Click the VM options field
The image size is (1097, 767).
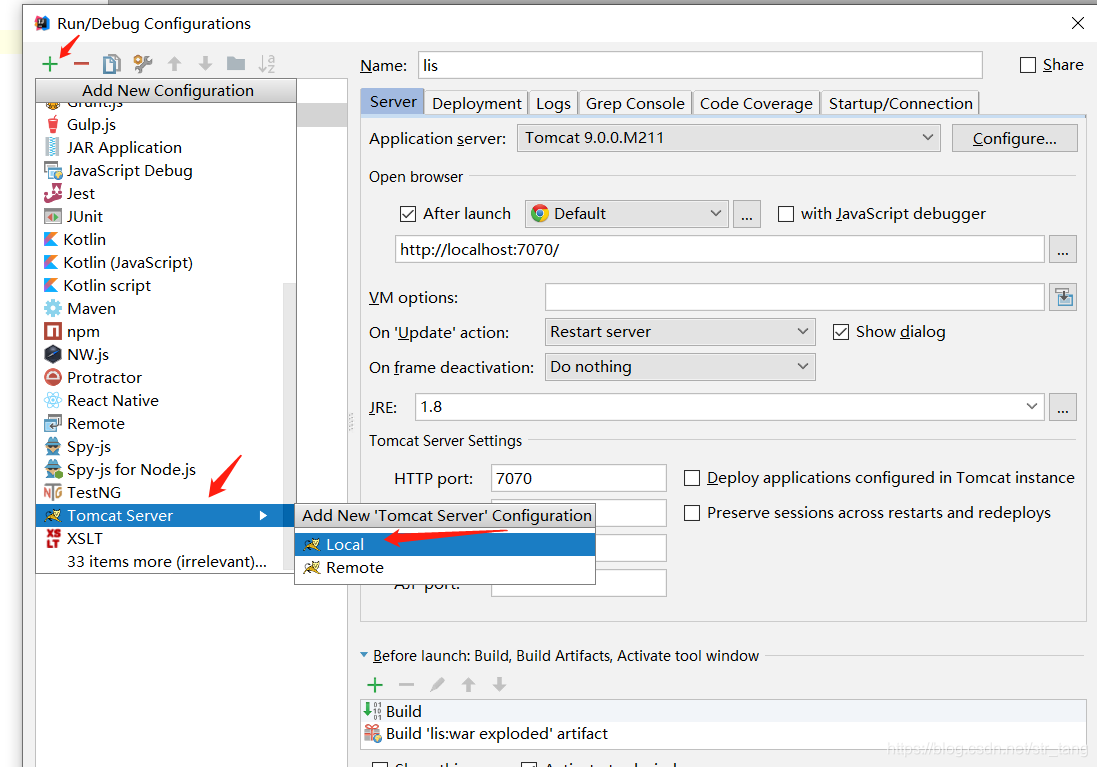point(795,297)
